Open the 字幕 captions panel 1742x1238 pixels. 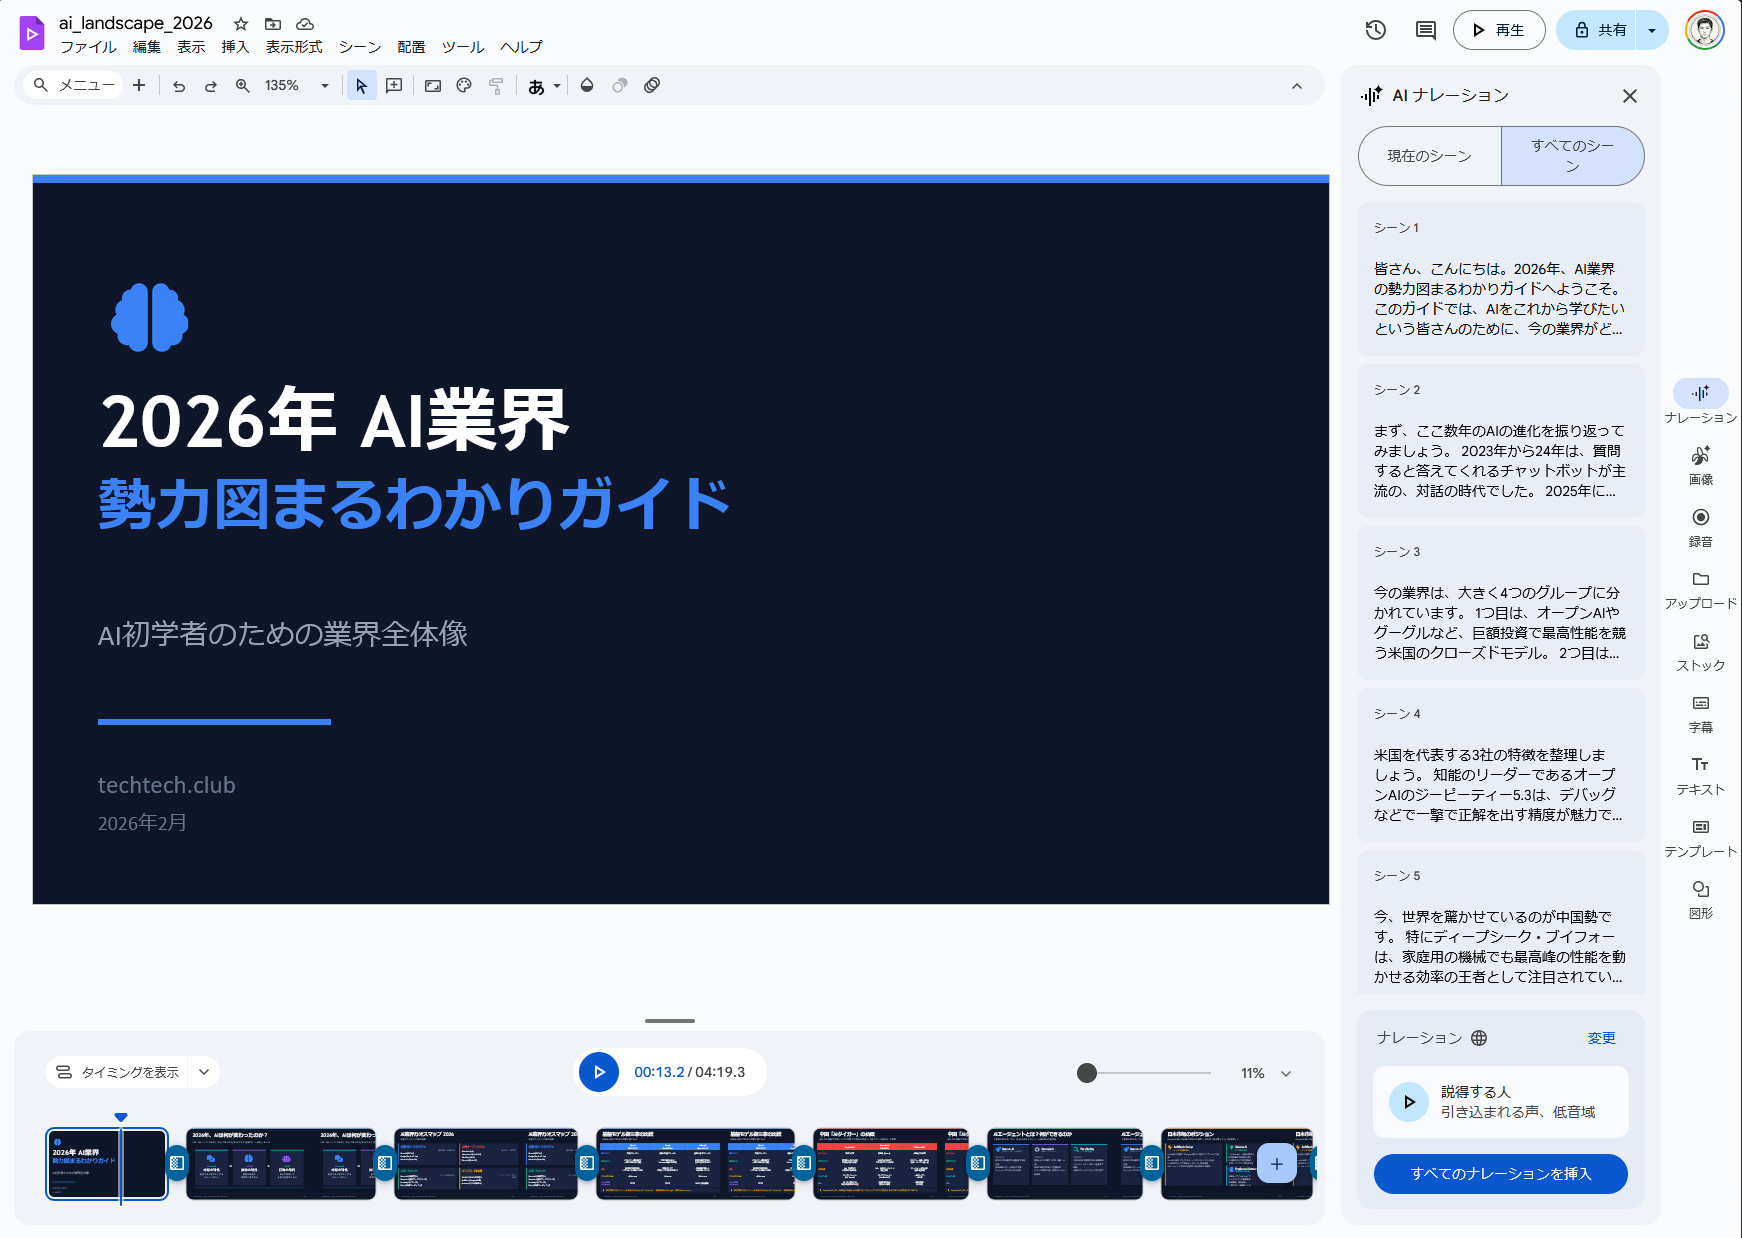1700,713
